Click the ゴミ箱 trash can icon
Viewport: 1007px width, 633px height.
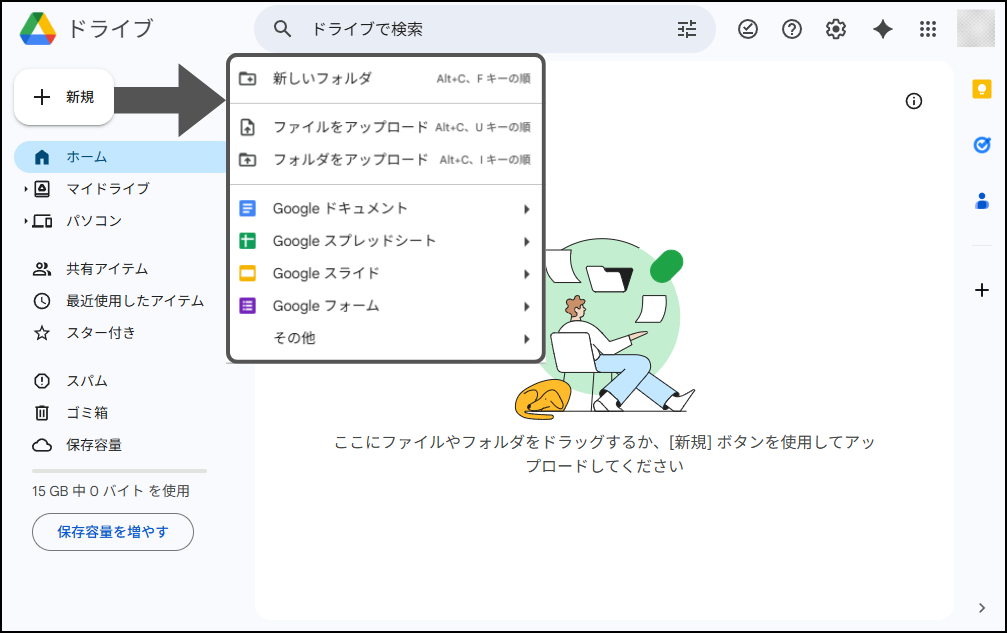(42, 413)
